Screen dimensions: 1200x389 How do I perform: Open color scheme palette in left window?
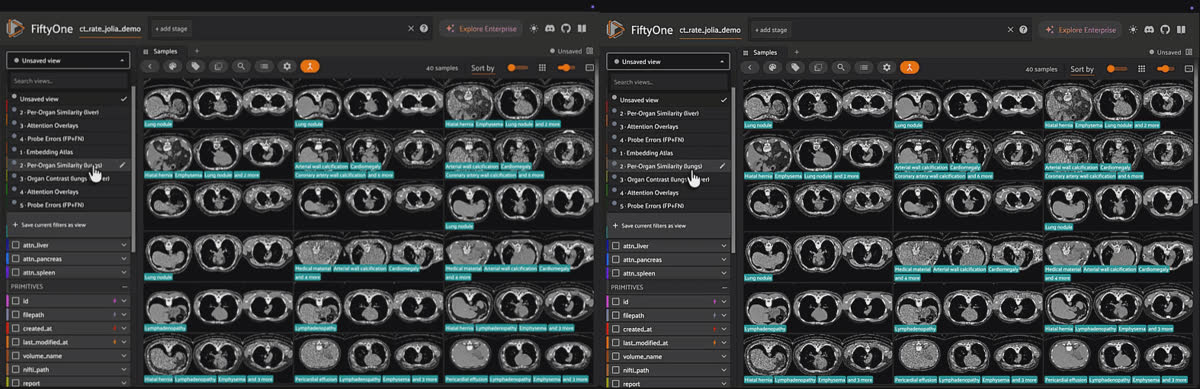tap(173, 67)
